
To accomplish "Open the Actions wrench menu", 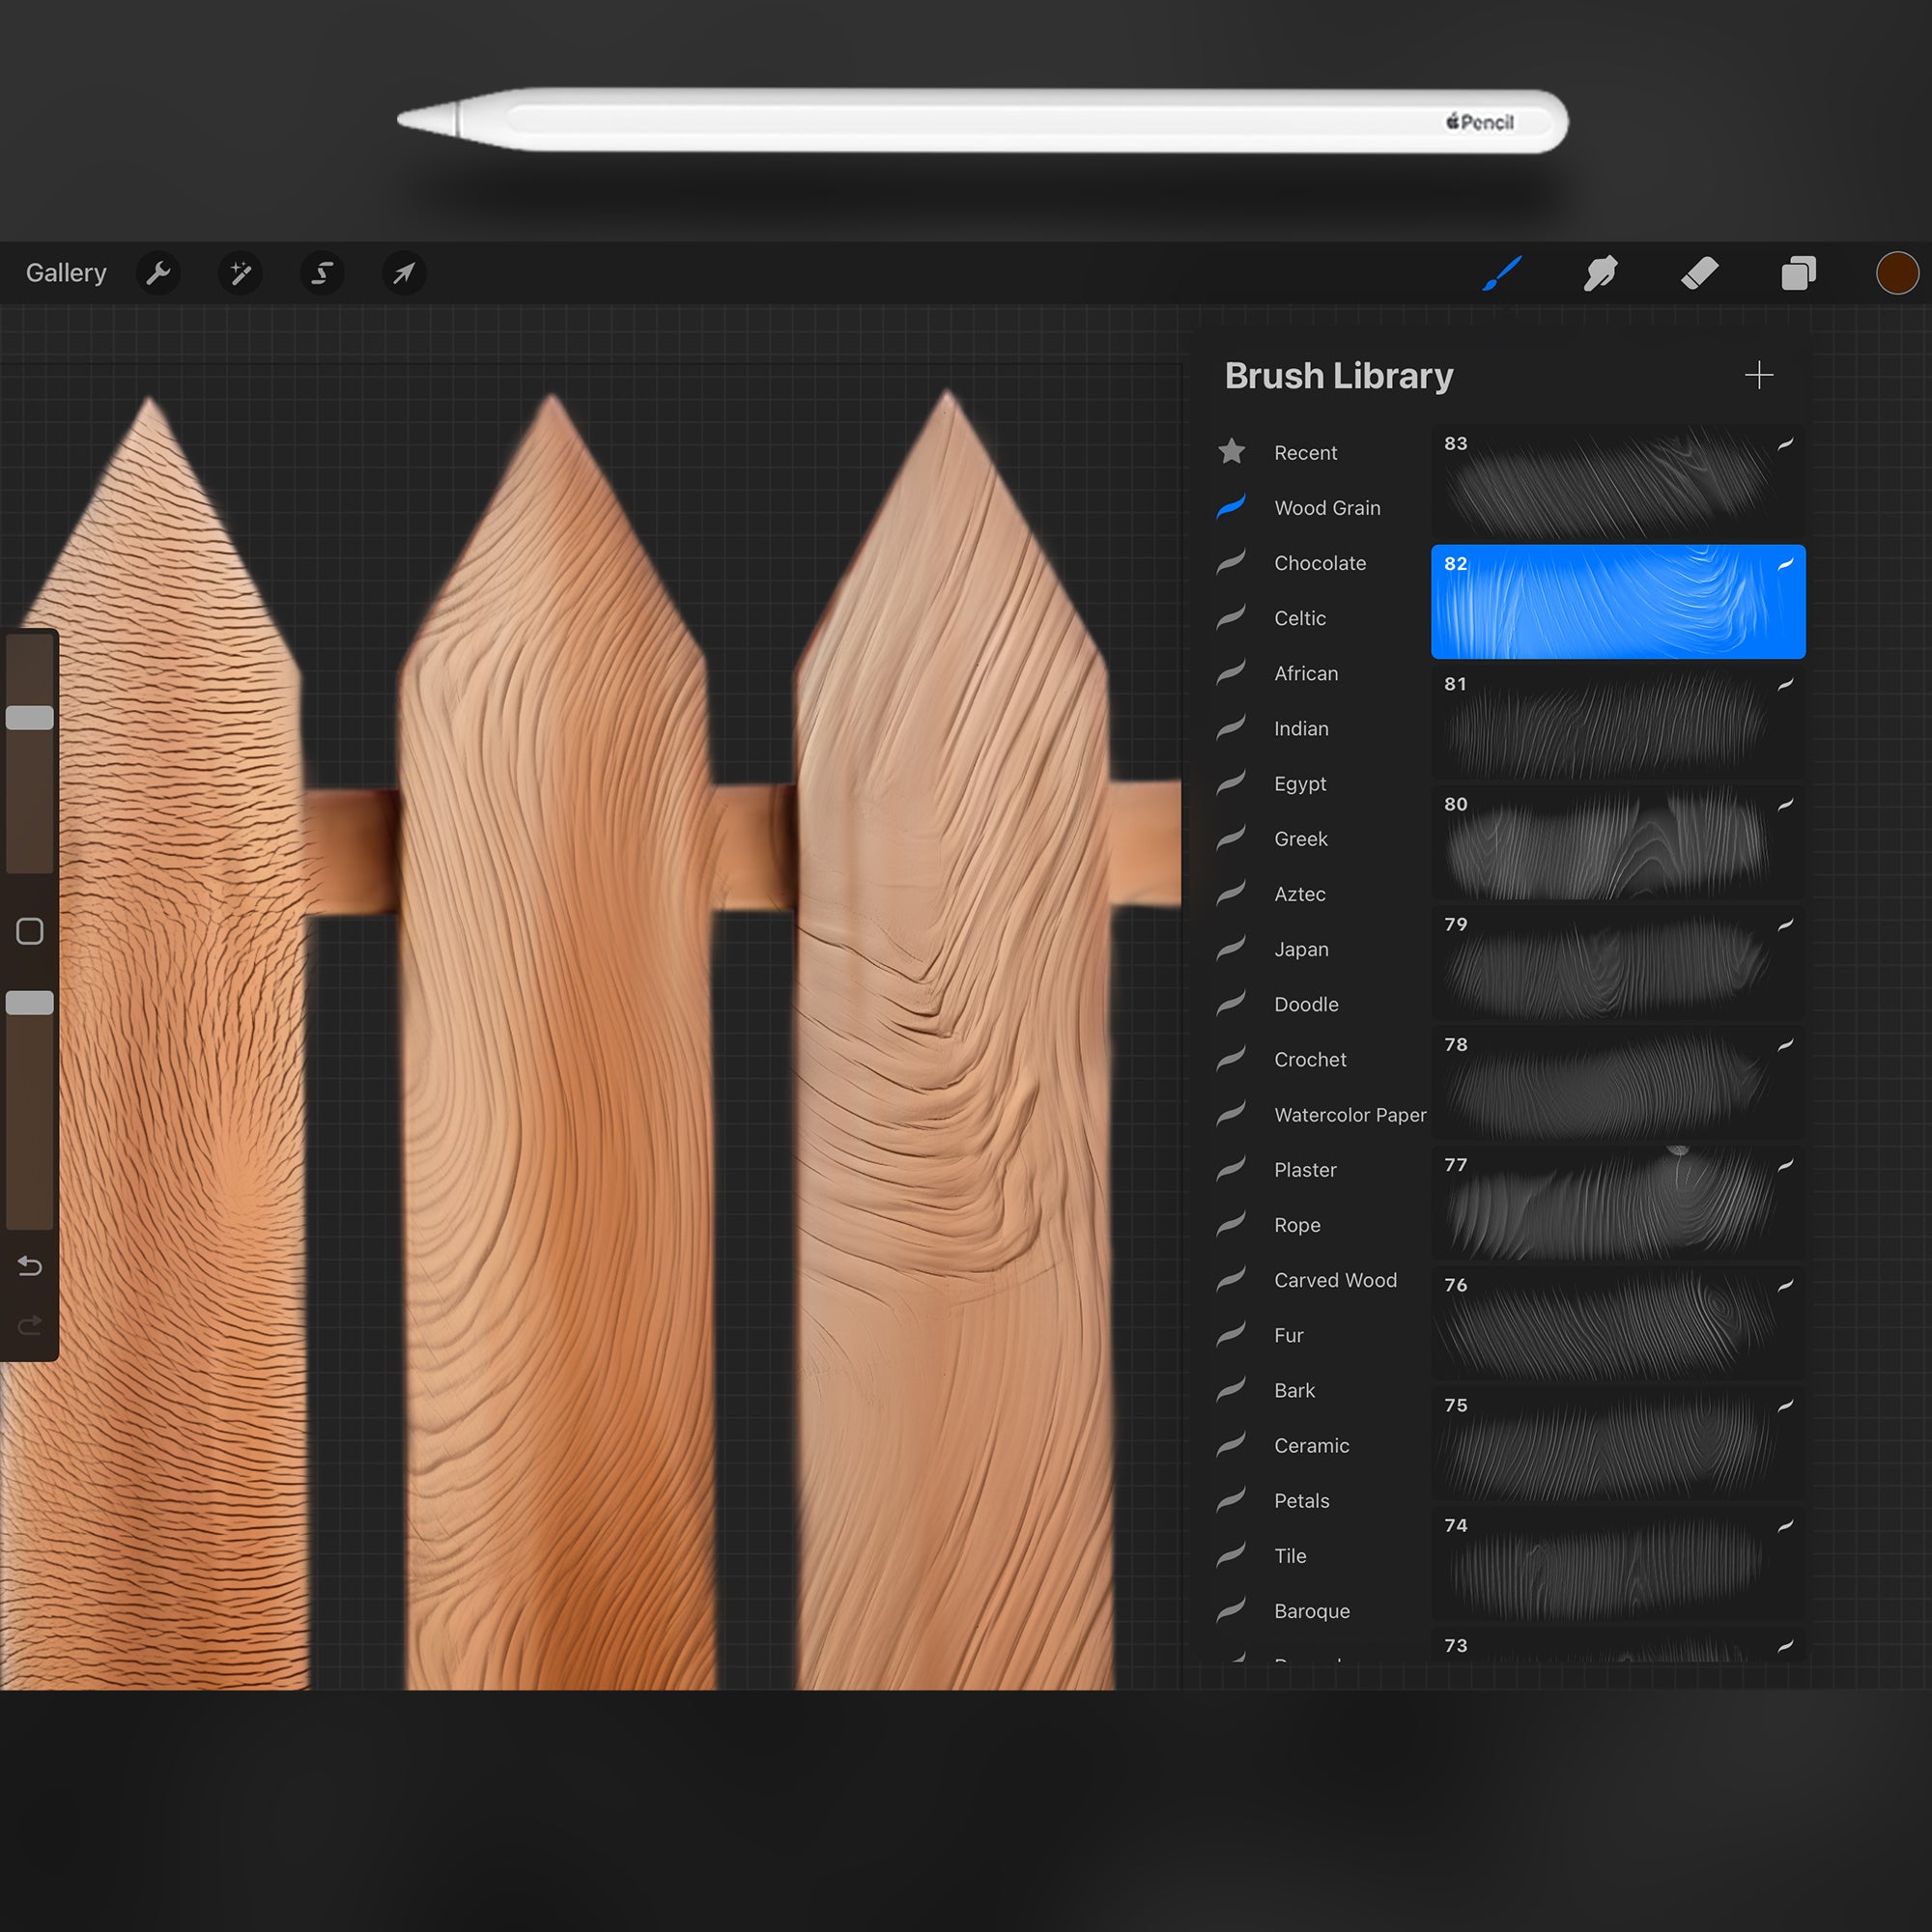I will click(158, 273).
